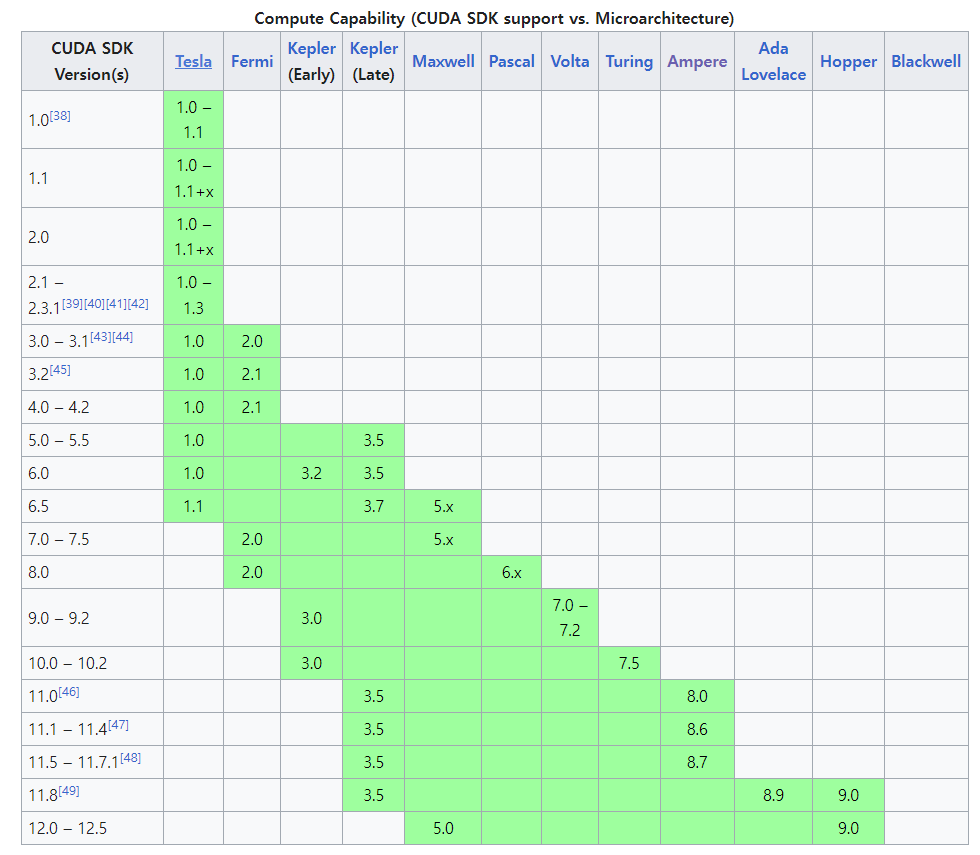Click the Fermi '2.0' cell in the 8.0 row
Screen dimensions: 980x855
[252, 572]
